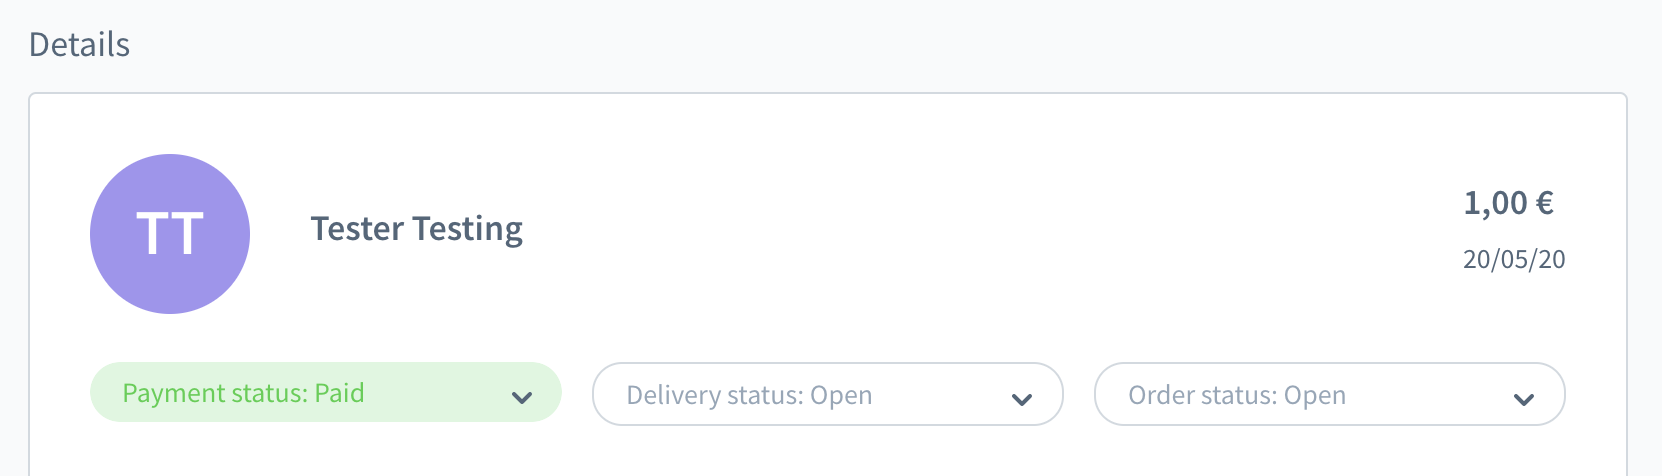This screenshot has height=476, width=1662.
Task: Click the chevron arrow in Delivery status
Action: pyautogui.click(x=1021, y=399)
